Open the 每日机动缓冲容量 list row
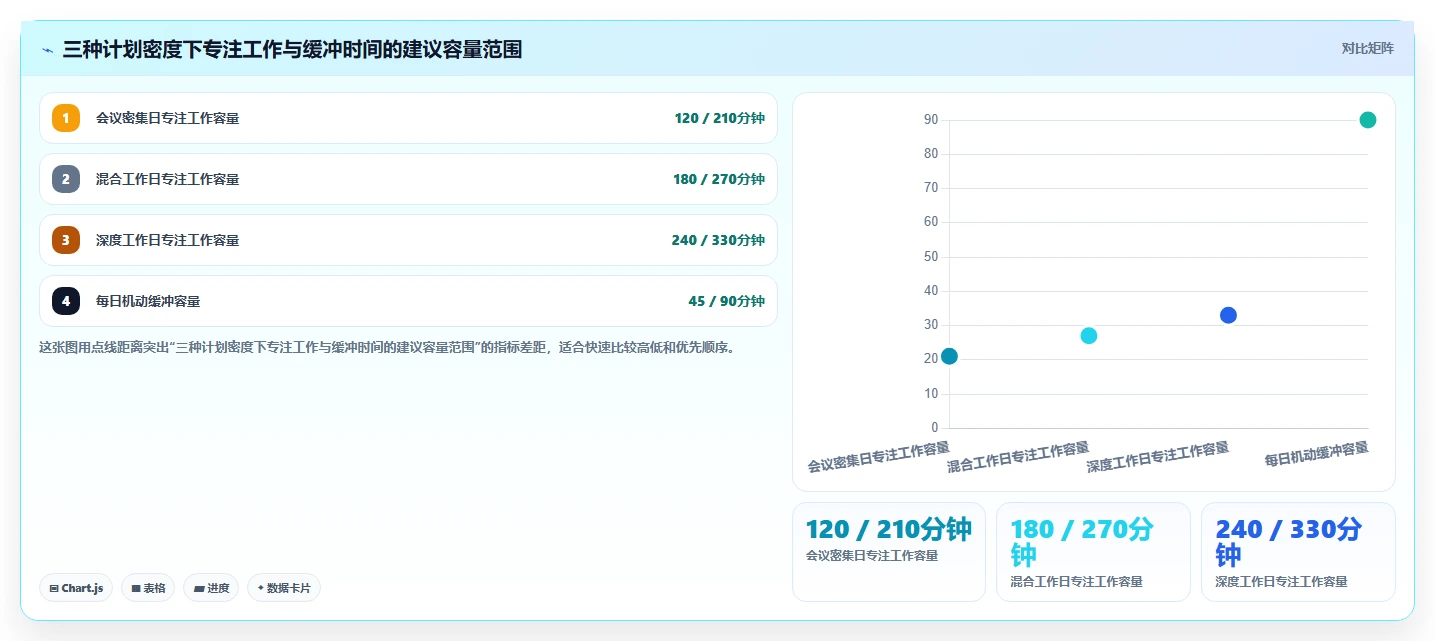 point(408,301)
